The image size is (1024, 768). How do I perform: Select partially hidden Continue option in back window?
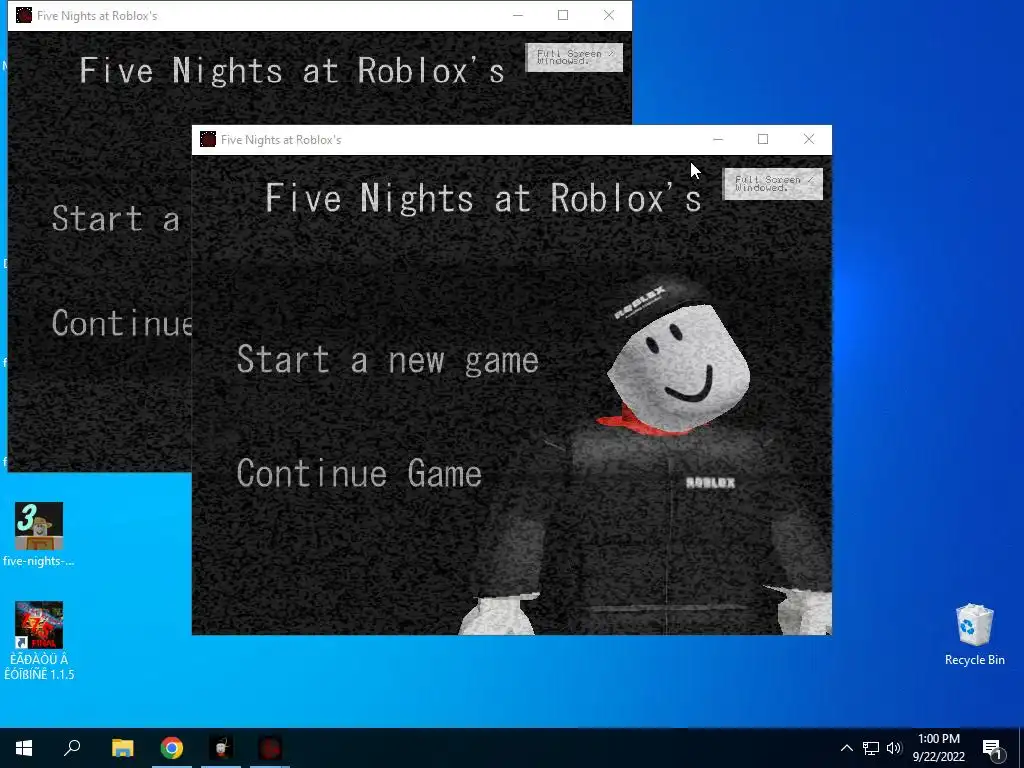coord(121,323)
